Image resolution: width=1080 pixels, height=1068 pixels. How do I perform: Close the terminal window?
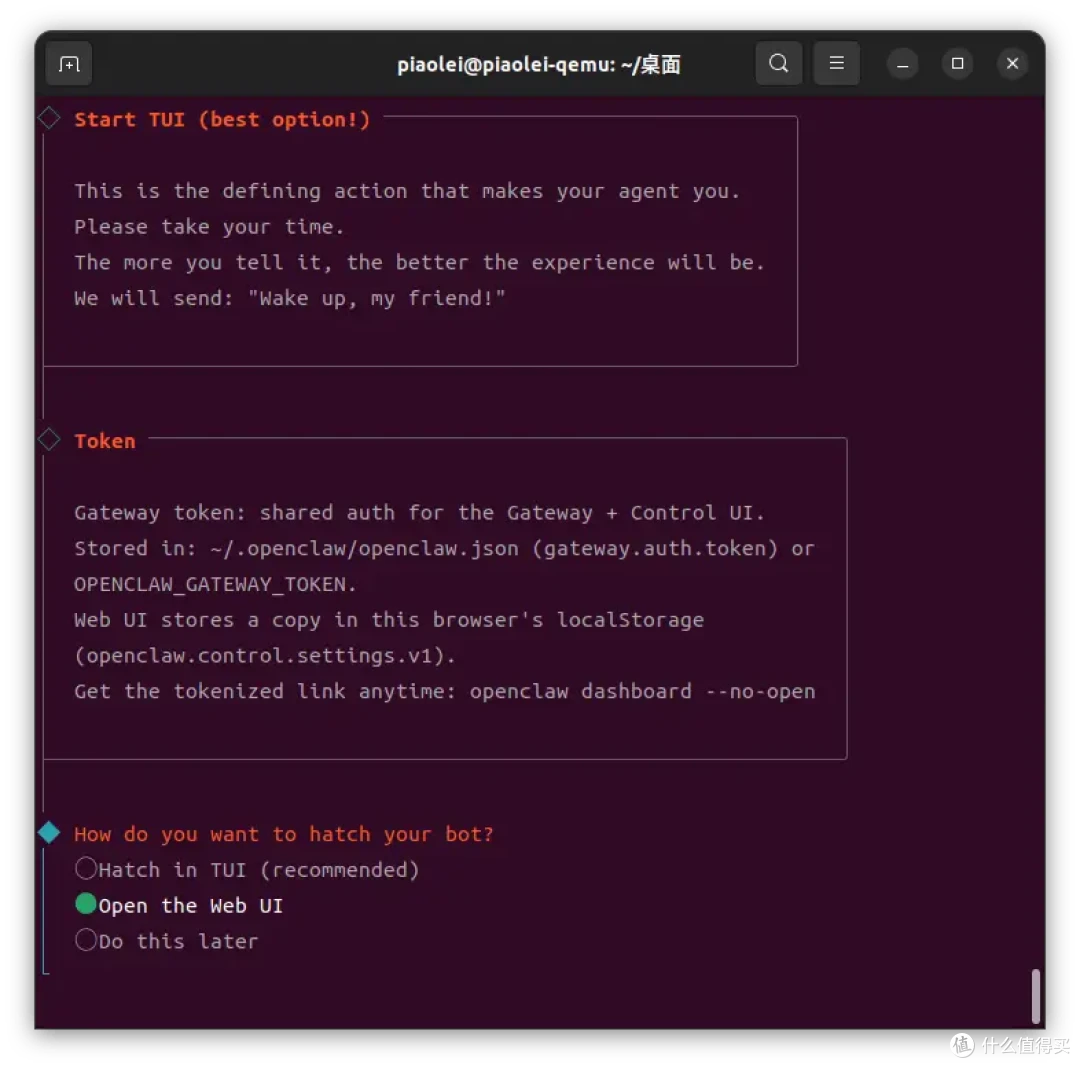pos(1012,64)
